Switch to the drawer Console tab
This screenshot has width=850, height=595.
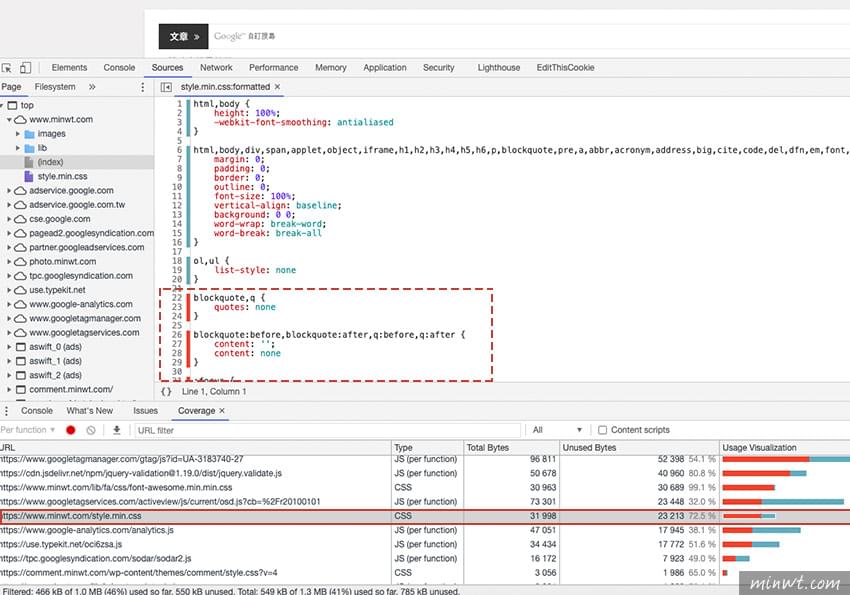37,411
